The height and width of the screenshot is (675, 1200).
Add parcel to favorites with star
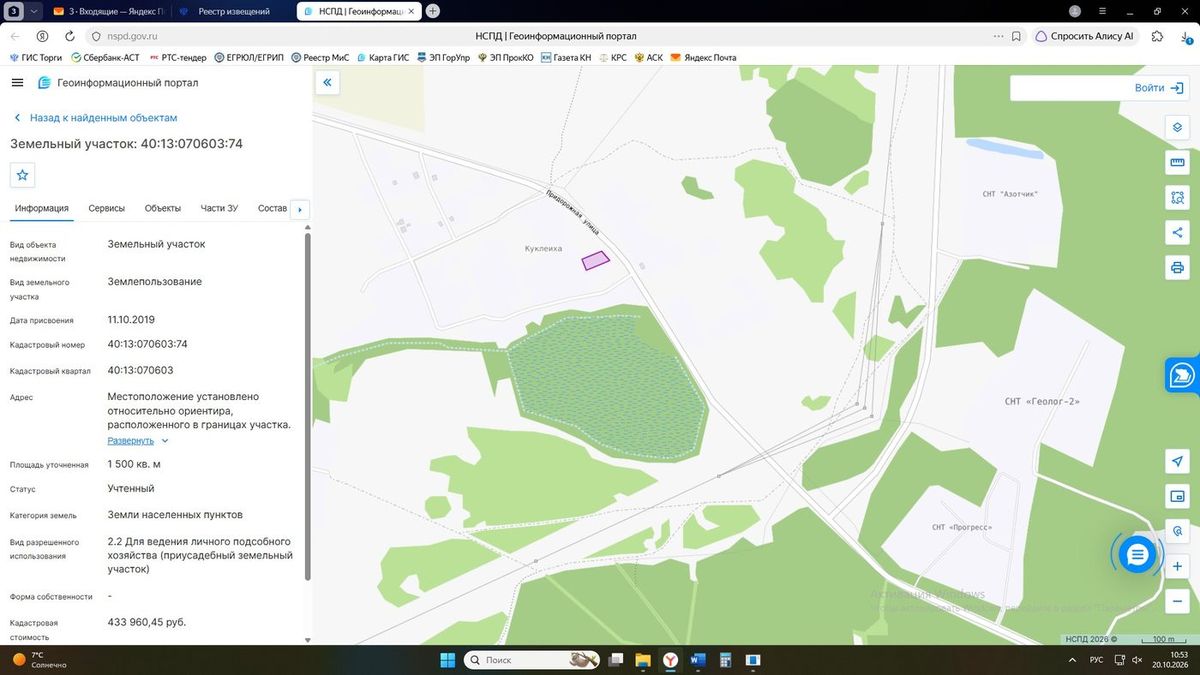point(23,175)
